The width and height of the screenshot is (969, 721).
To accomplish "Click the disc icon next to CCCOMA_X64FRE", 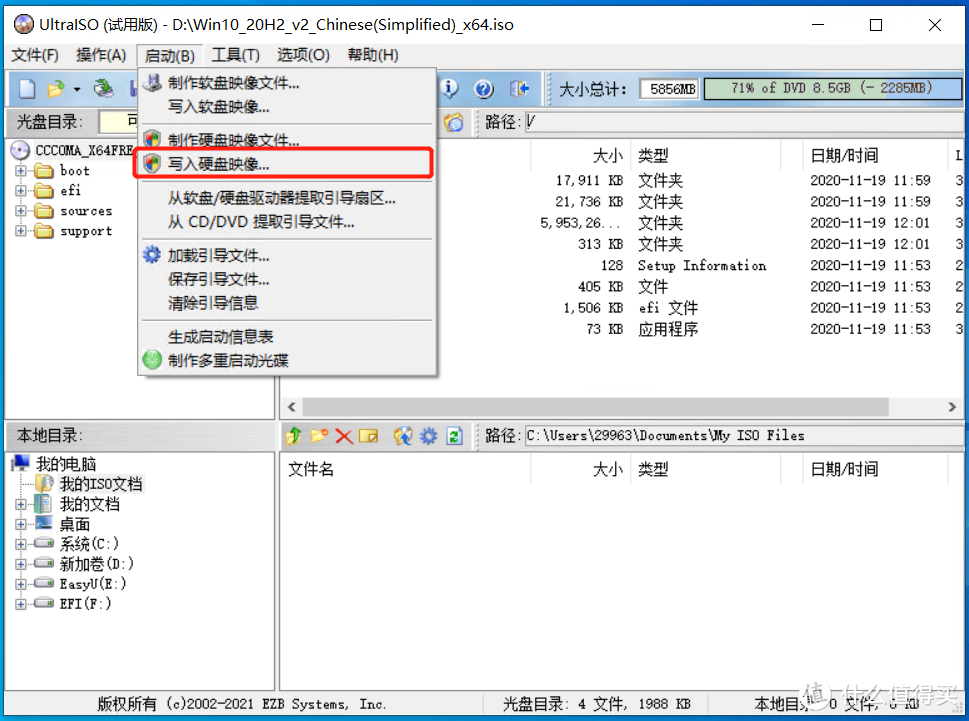I will click(x=20, y=150).
